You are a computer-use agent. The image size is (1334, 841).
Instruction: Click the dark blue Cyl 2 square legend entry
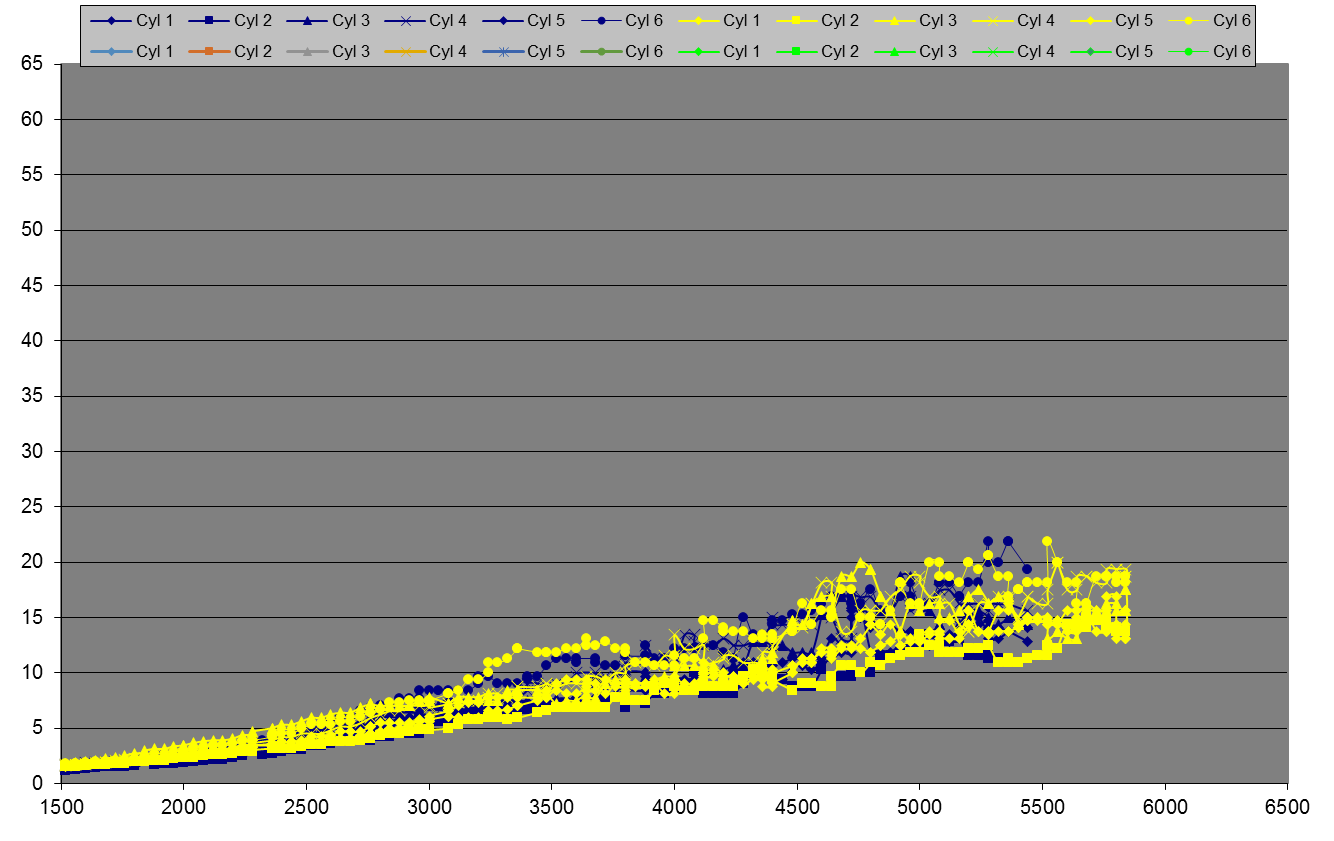[252, 20]
